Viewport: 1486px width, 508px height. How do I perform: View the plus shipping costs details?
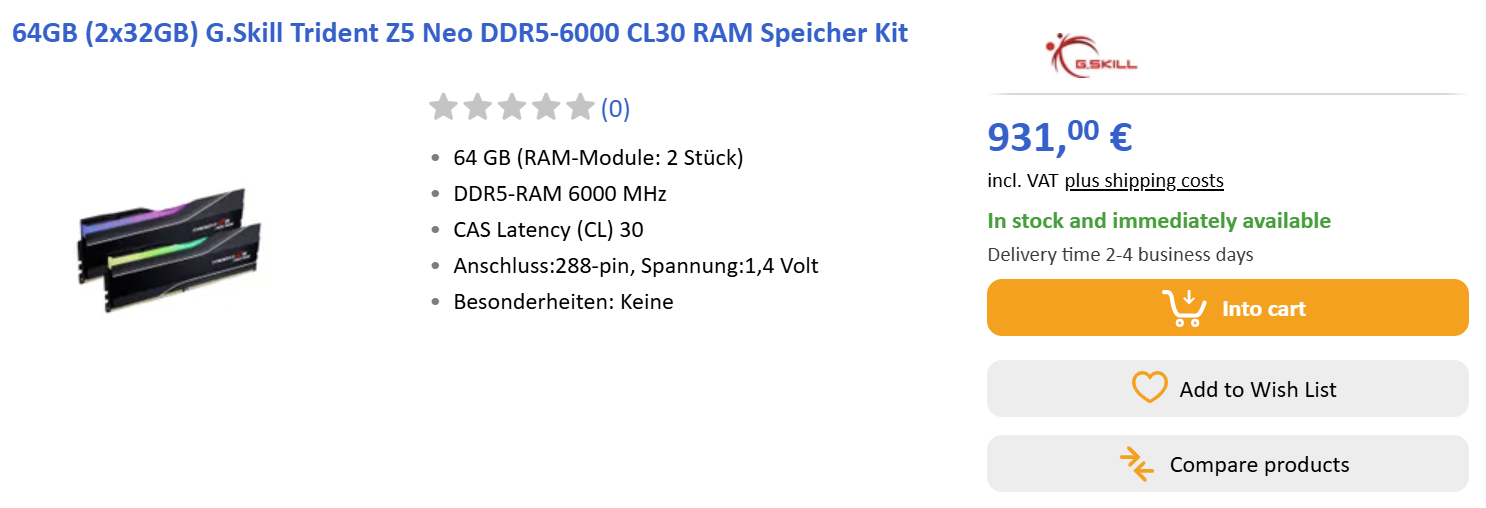[1144, 181]
